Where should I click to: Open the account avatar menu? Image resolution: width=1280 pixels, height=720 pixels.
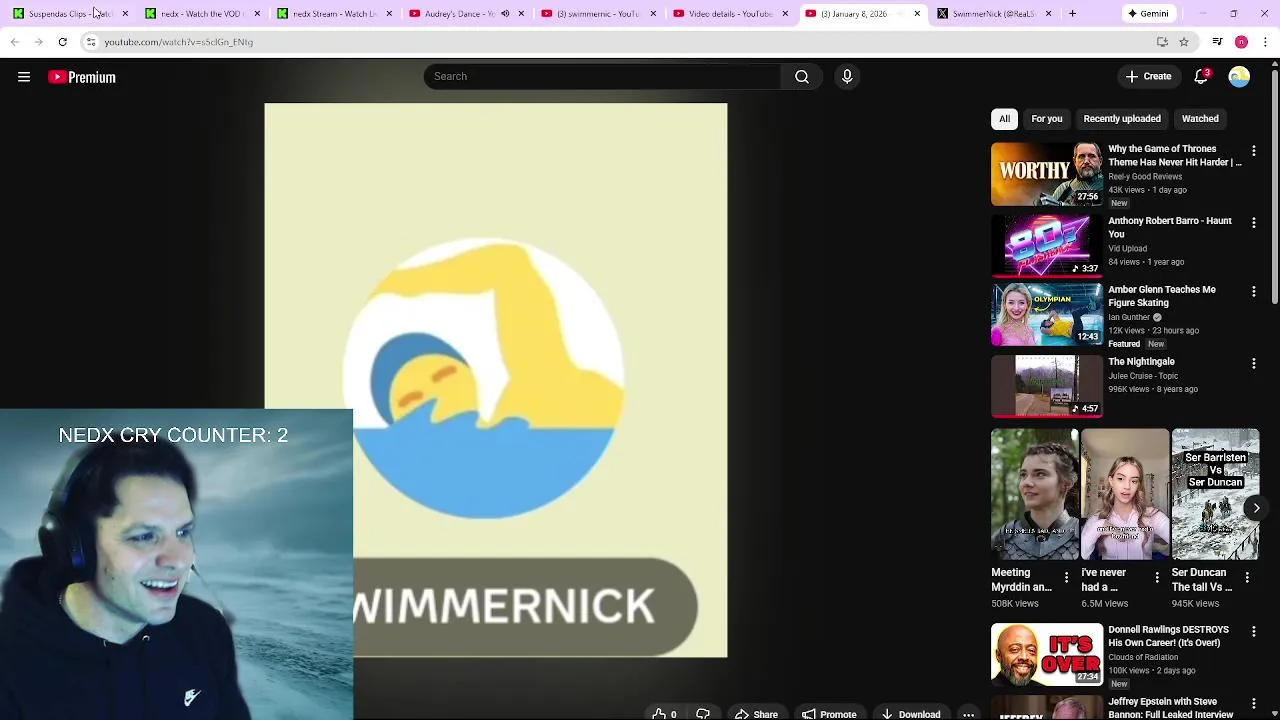click(x=1239, y=77)
